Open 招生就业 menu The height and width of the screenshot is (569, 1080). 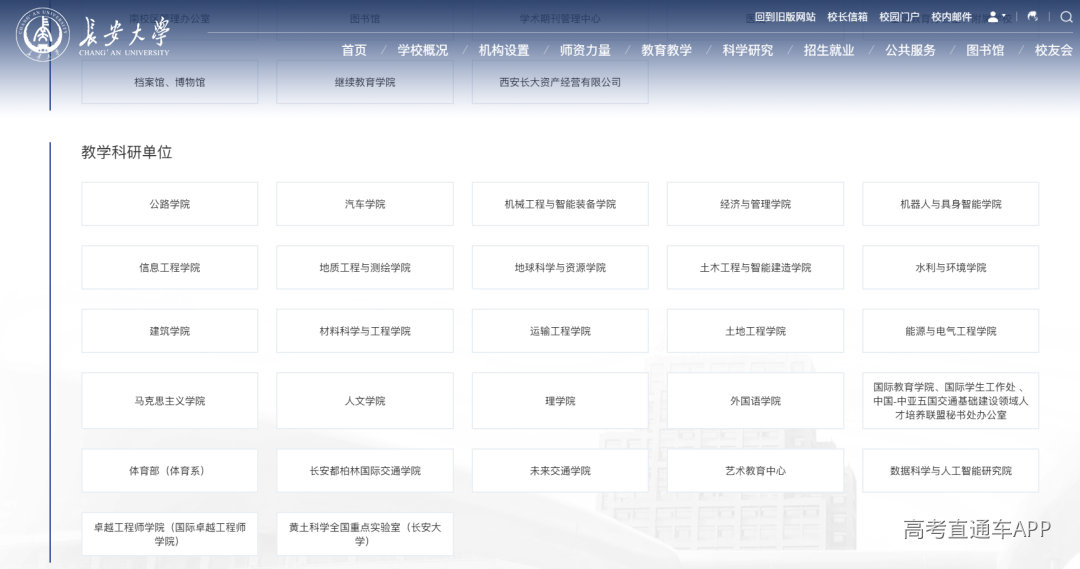pyautogui.click(x=829, y=50)
